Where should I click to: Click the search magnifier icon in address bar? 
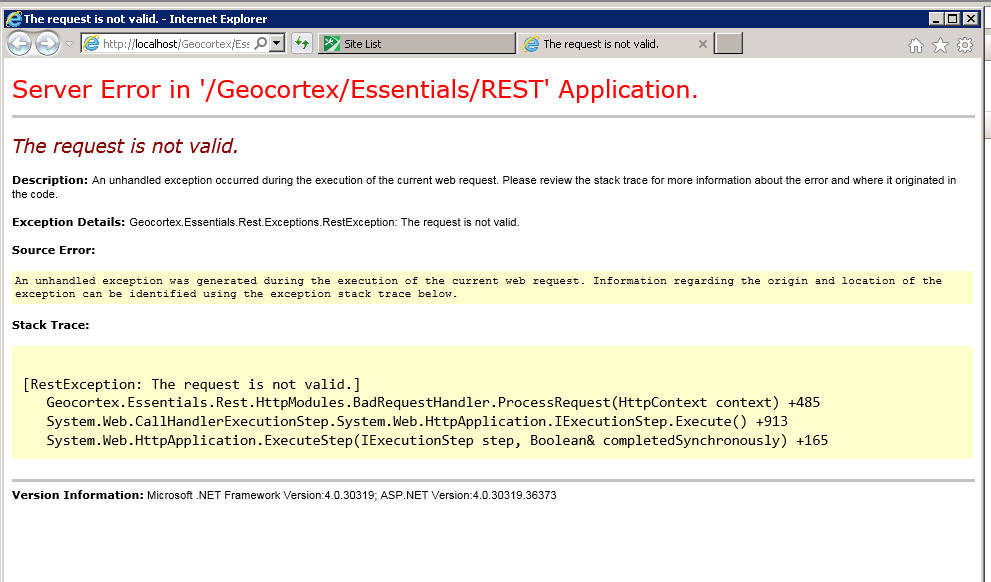[x=260, y=44]
